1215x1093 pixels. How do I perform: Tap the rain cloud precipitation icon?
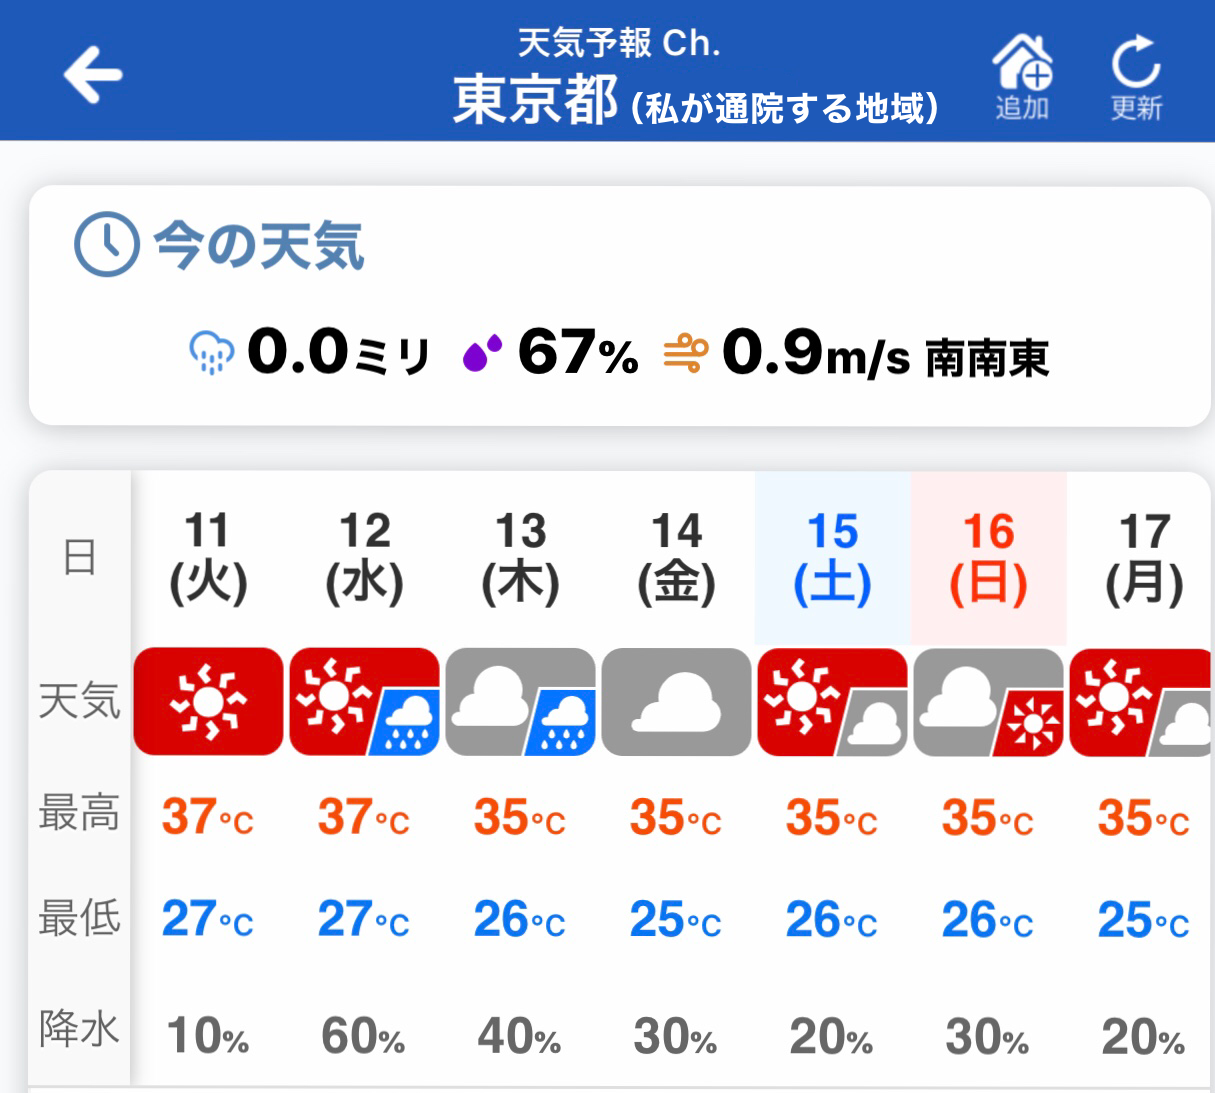pos(211,354)
